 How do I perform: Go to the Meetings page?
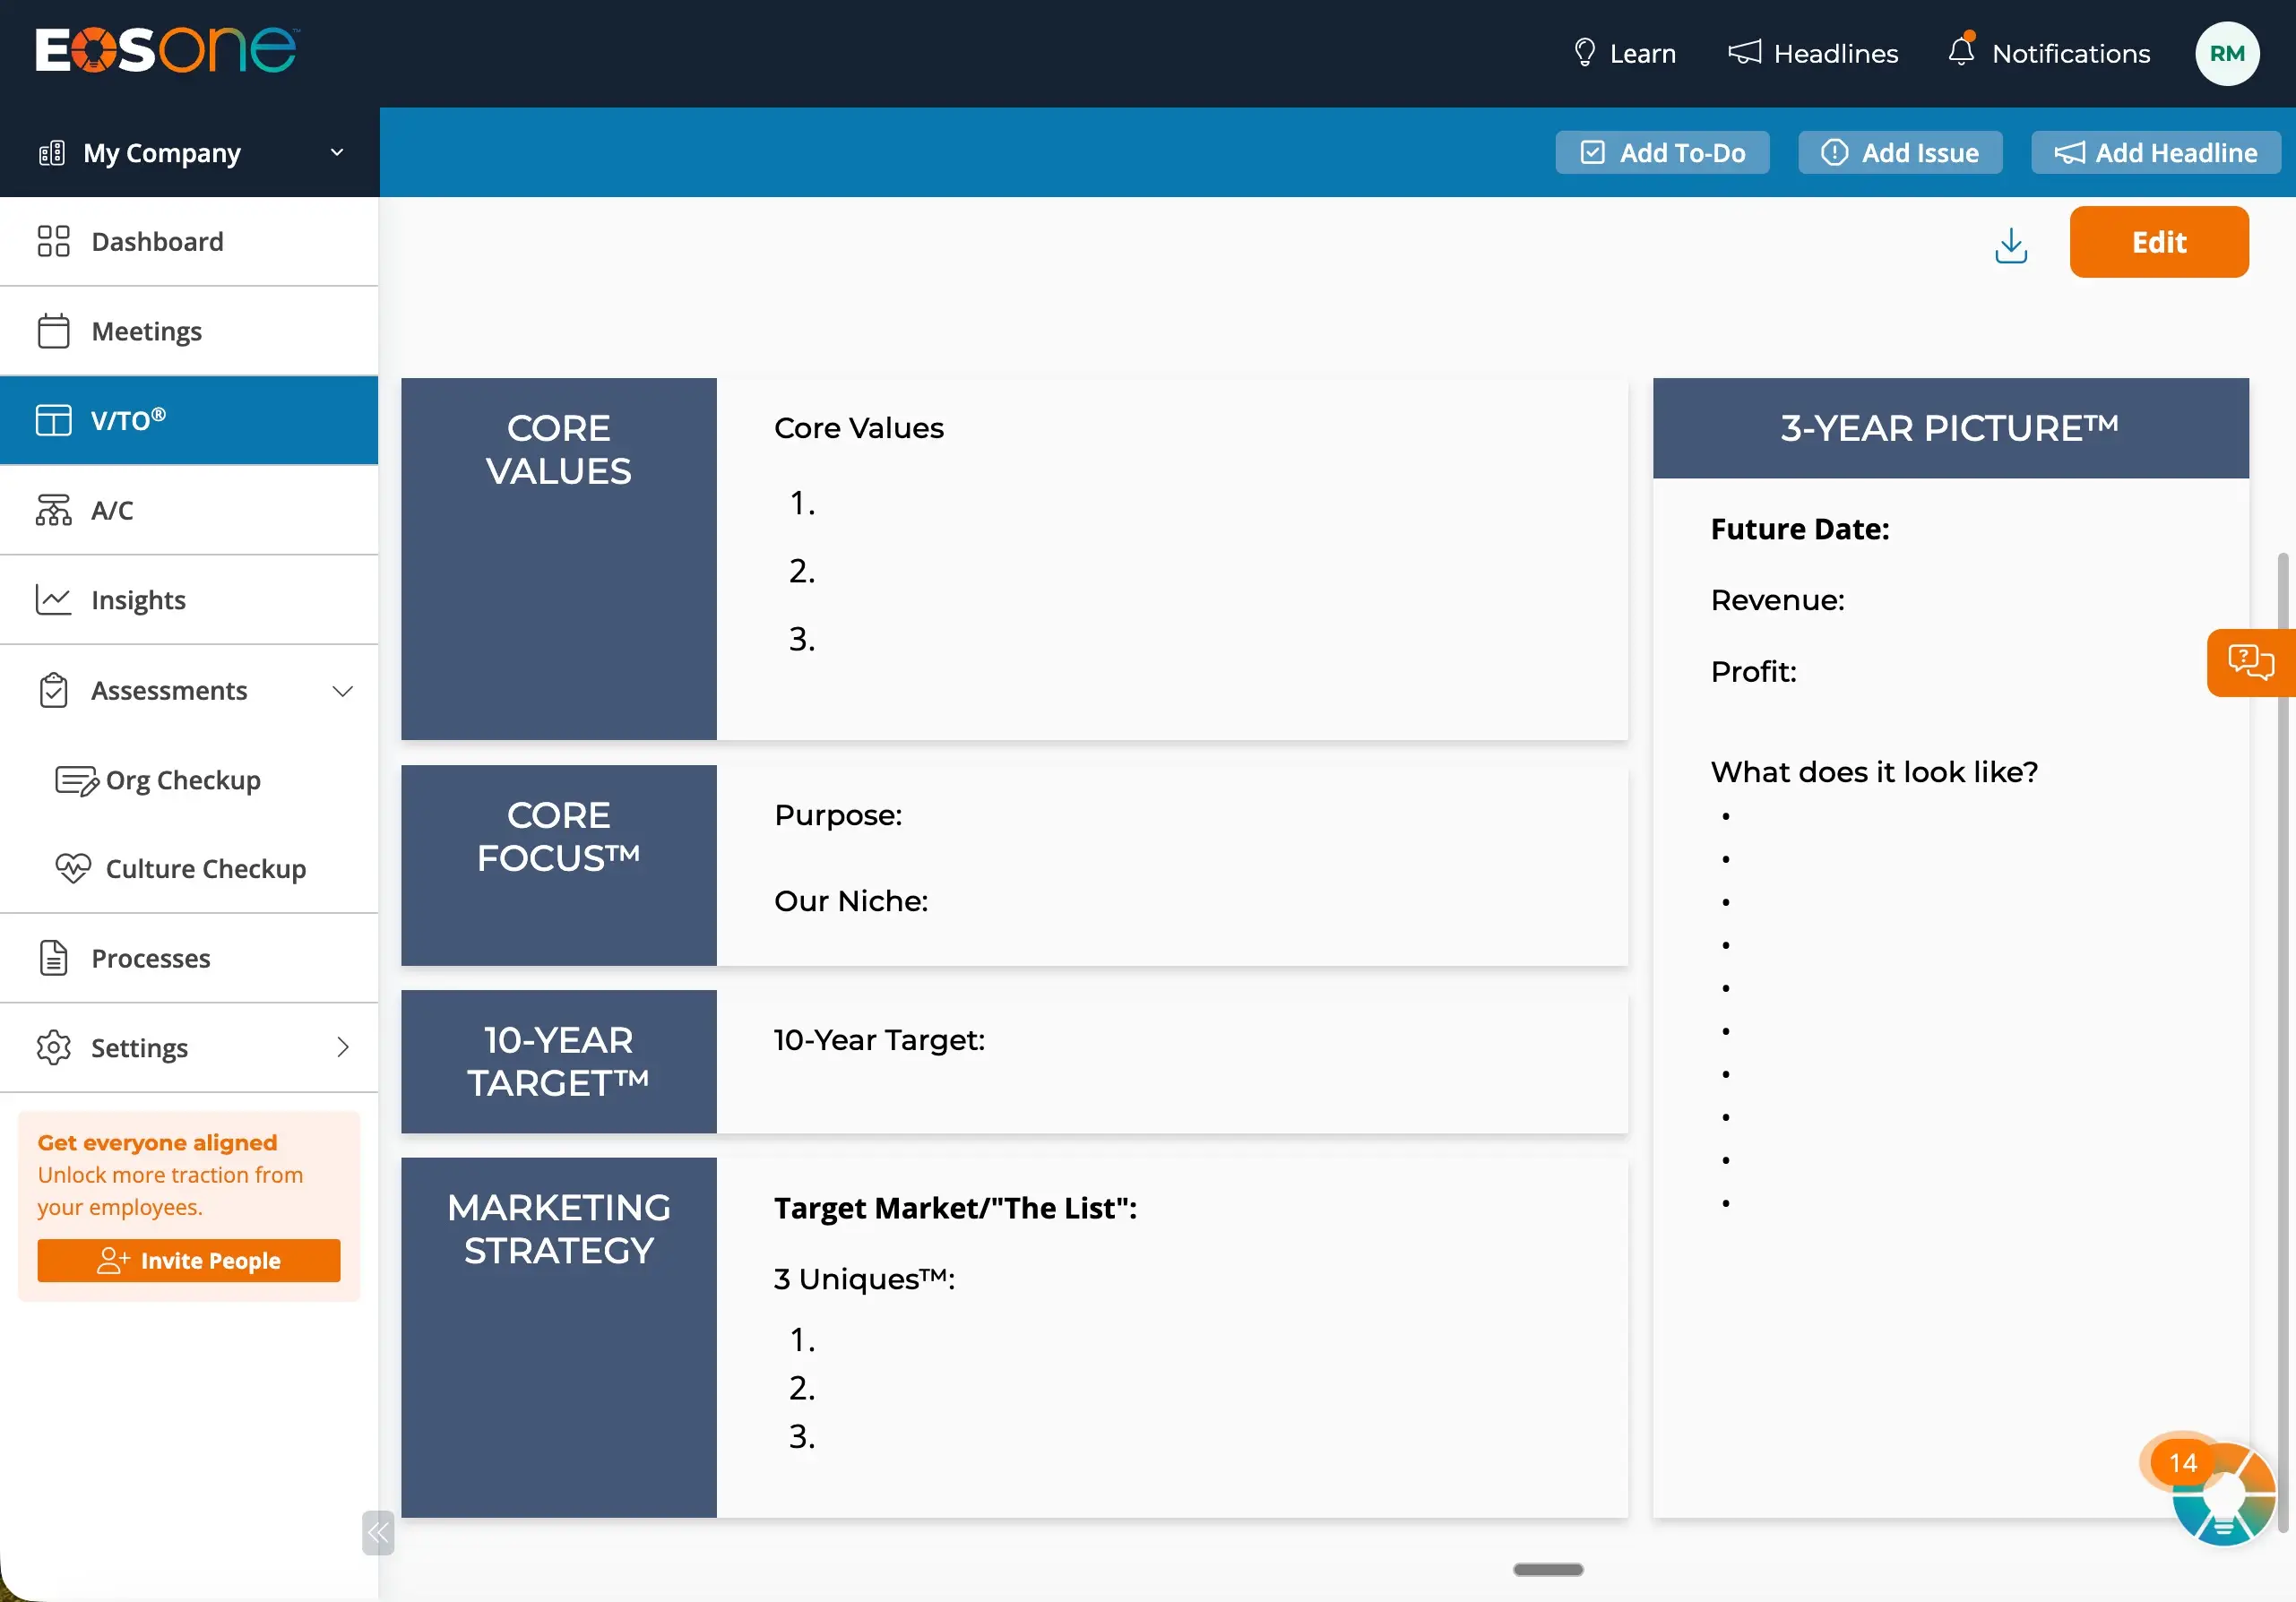click(146, 331)
